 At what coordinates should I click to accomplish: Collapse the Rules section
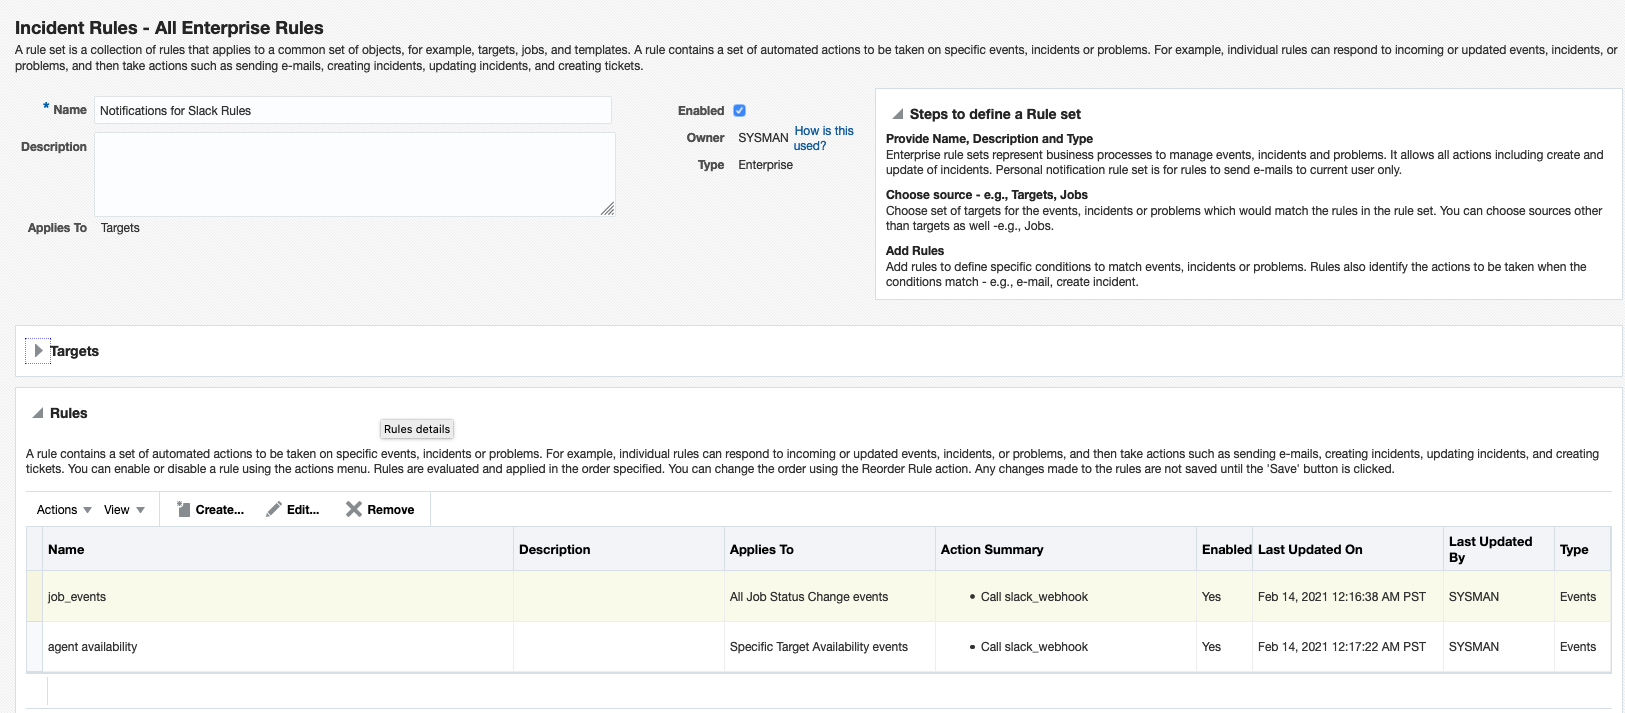tap(38, 413)
